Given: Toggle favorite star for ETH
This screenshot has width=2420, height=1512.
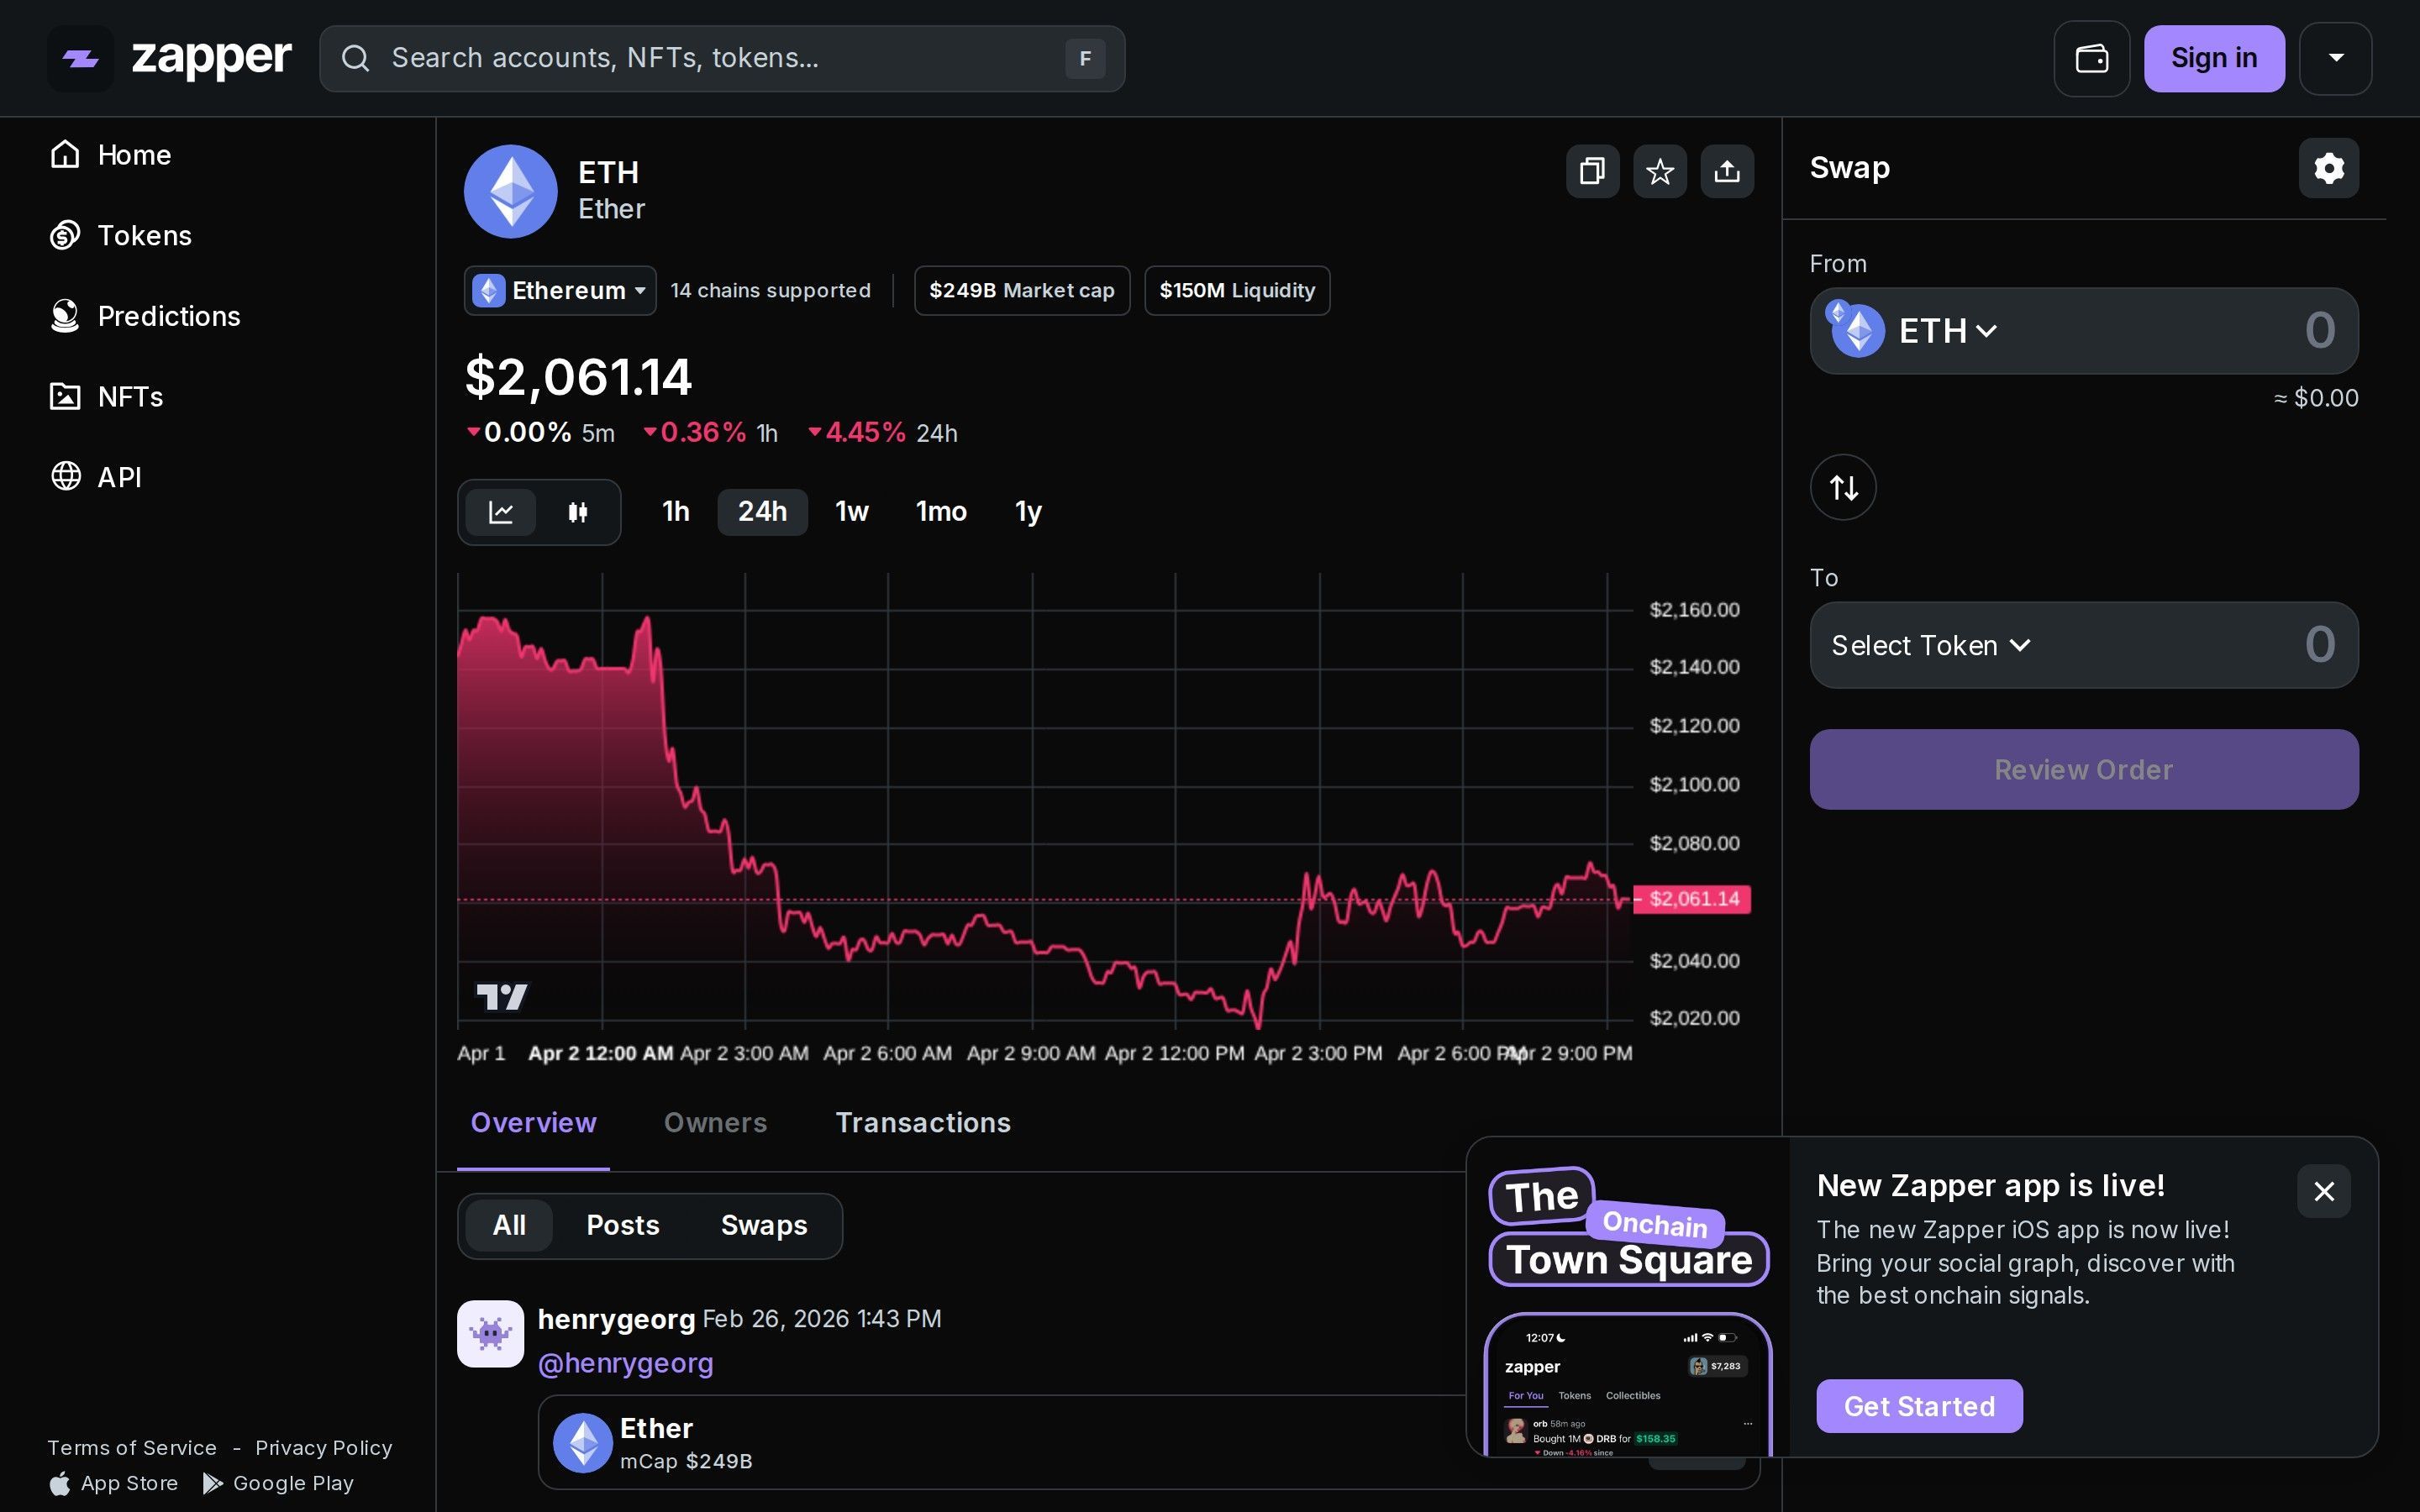Looking at the screenshot, I should coord(1659,171).
